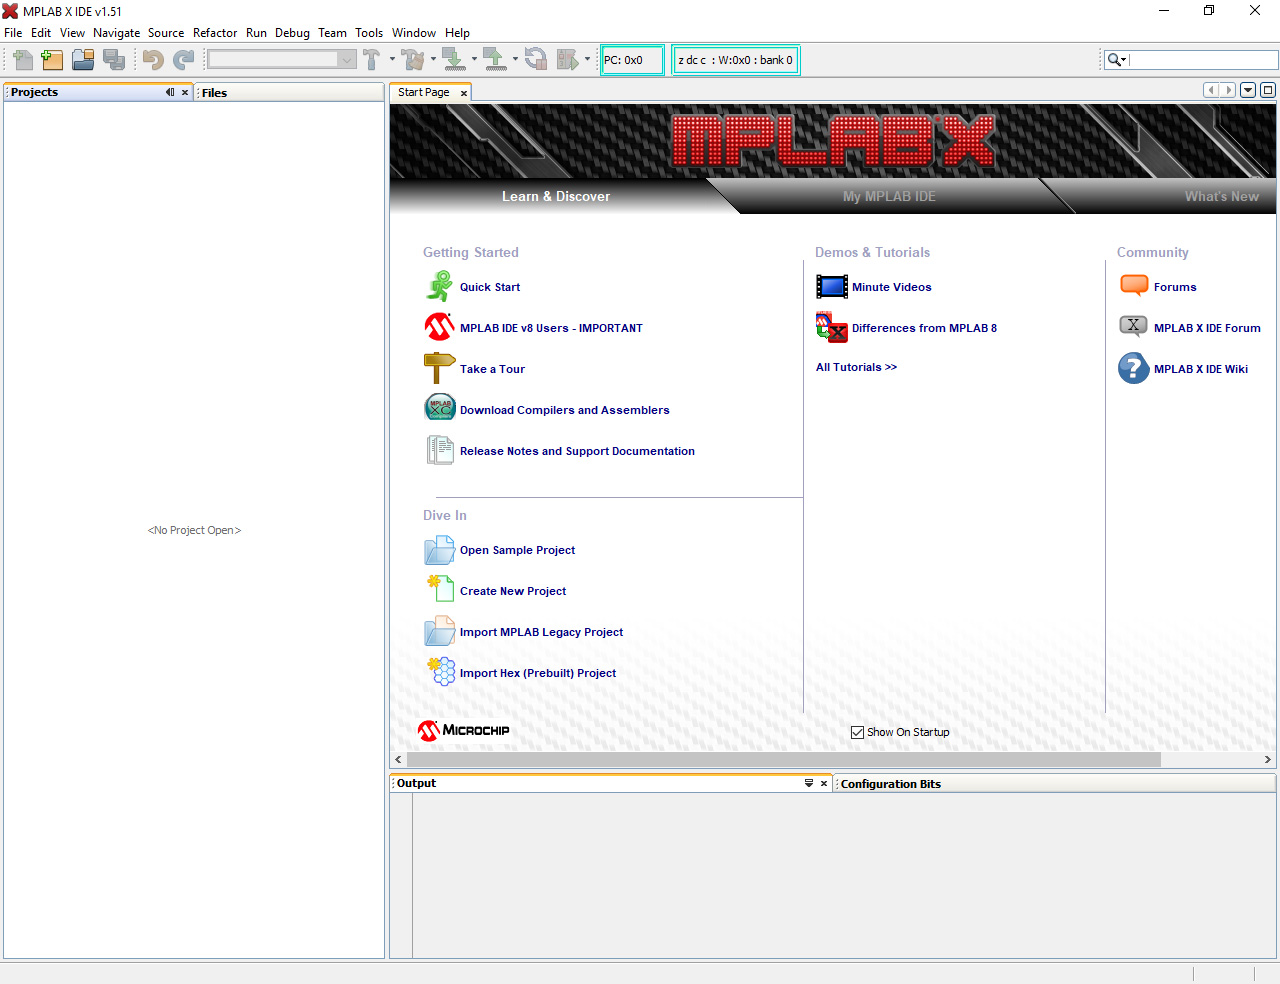Expand the Clean and Build dropdown arrow

[x=433, y=59]
